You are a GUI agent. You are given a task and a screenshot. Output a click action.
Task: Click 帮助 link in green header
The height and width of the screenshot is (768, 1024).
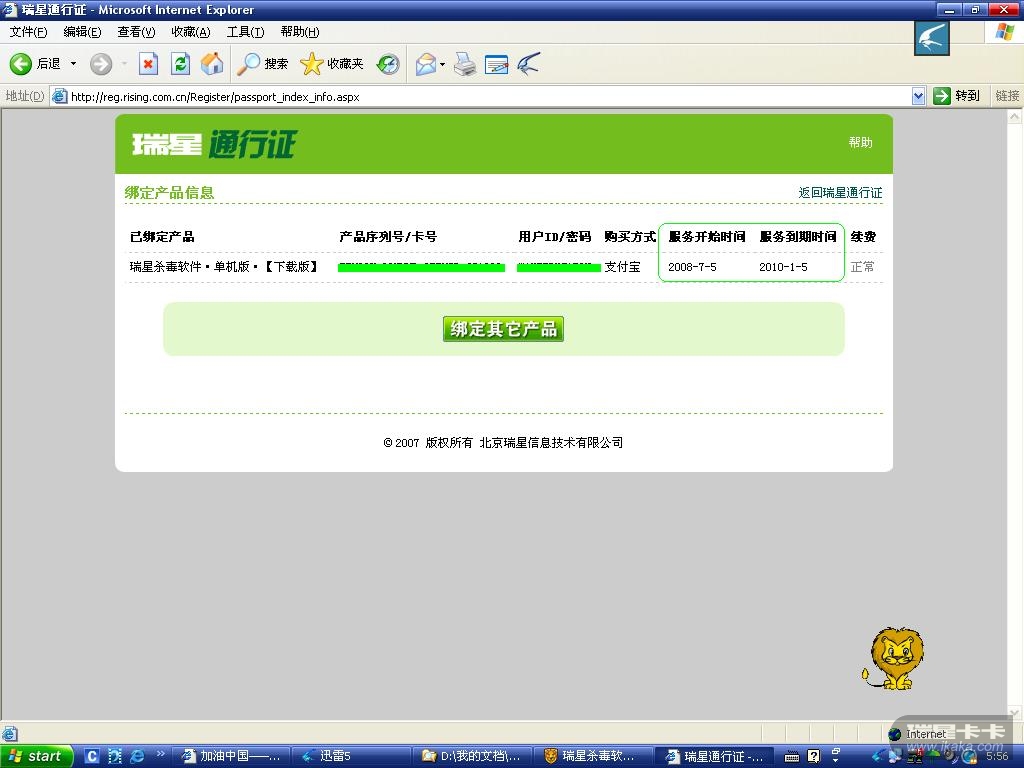[860, 142]
